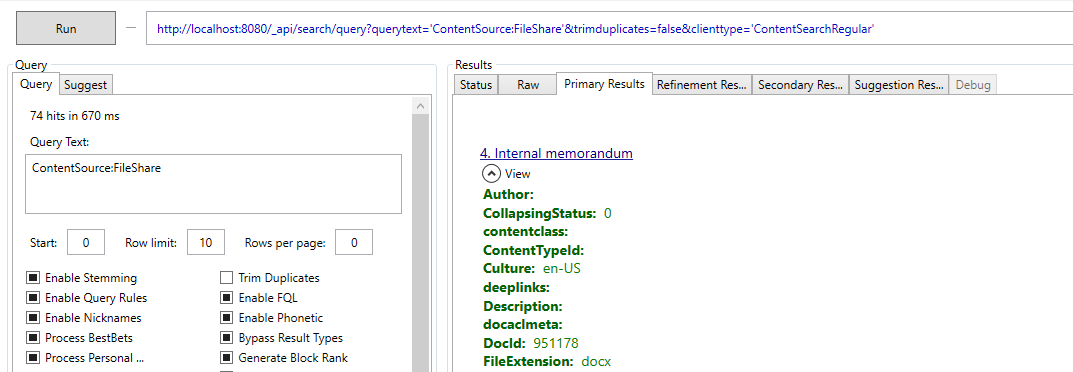
Task: Toggle Enable Stemming checkbox
Action: click(x=33, y=278)
